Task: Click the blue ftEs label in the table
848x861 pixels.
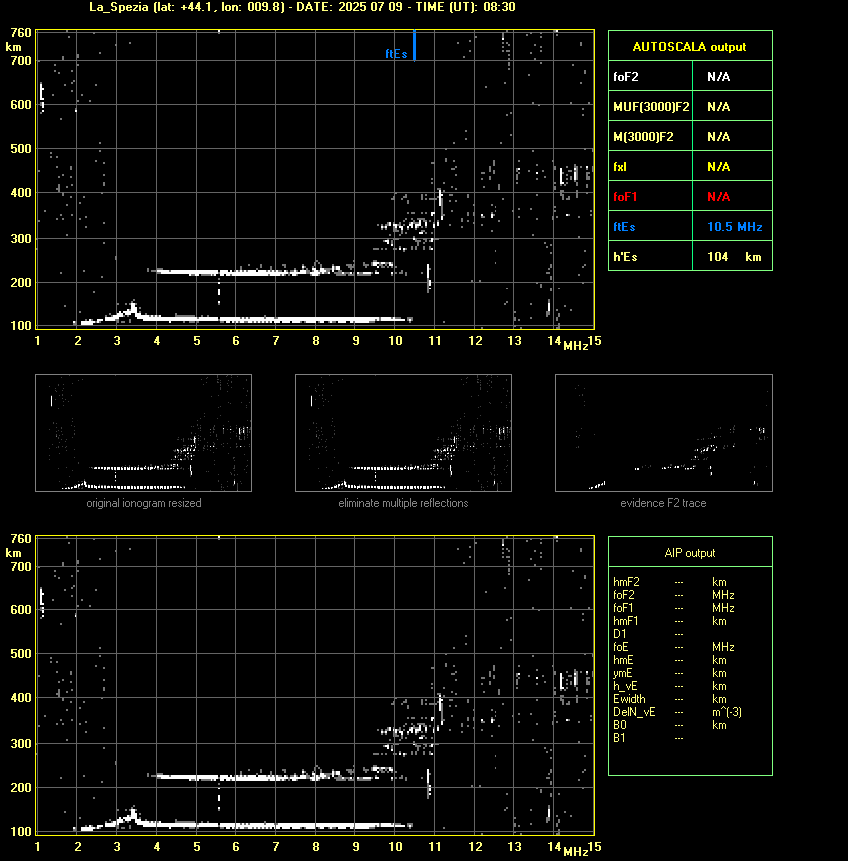Action: tap(624, 227)
